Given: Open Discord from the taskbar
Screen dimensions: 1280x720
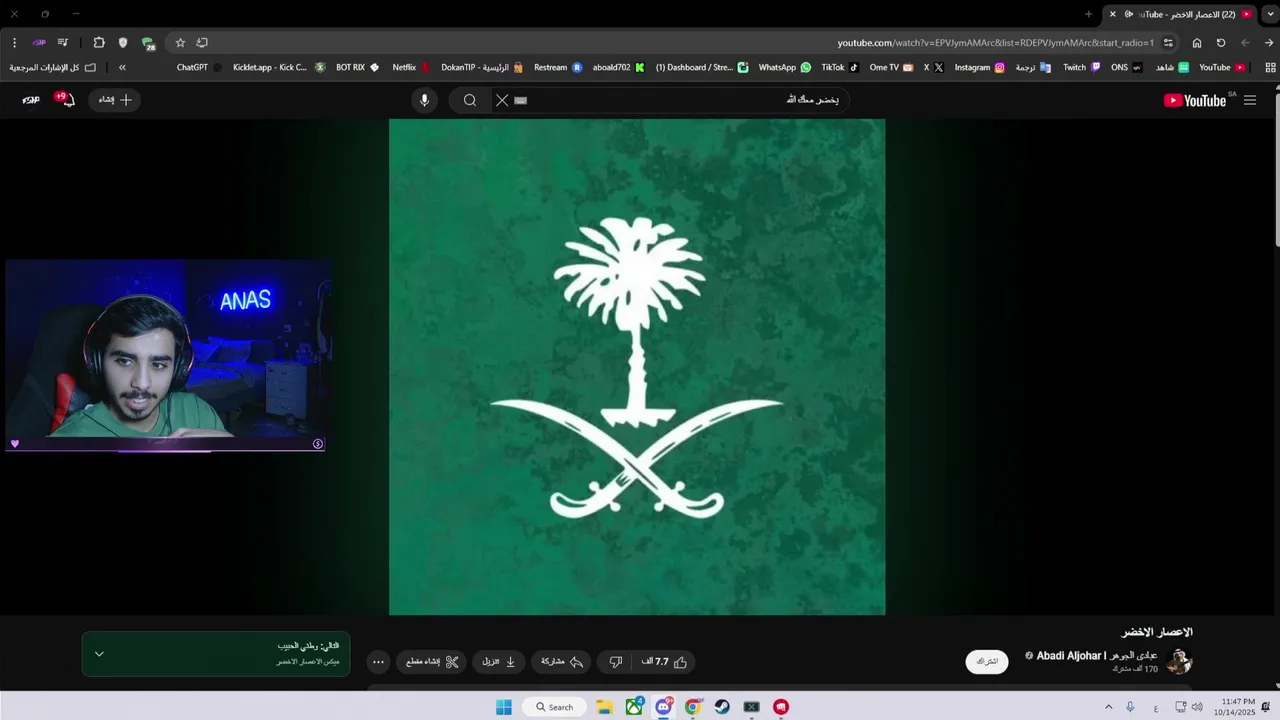Looking at the screenshot, I should pos(663,707).
